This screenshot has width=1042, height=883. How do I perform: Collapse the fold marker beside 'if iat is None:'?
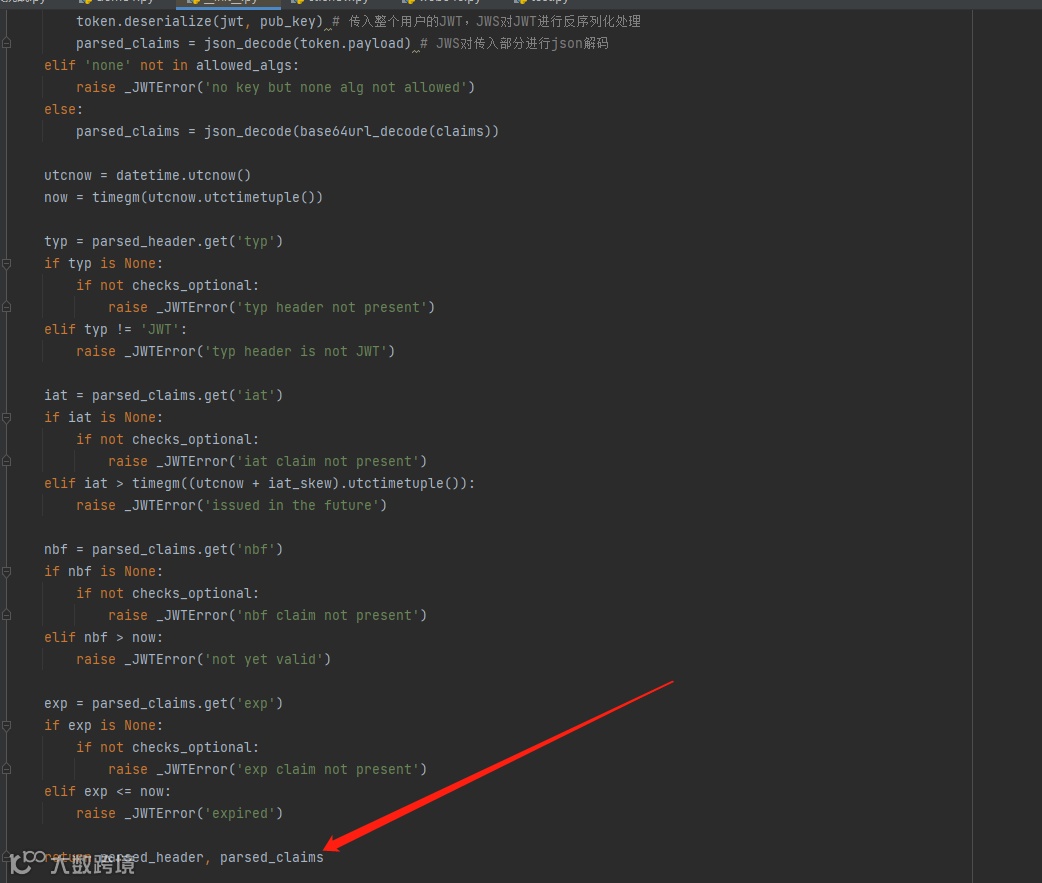click(7, 418)
